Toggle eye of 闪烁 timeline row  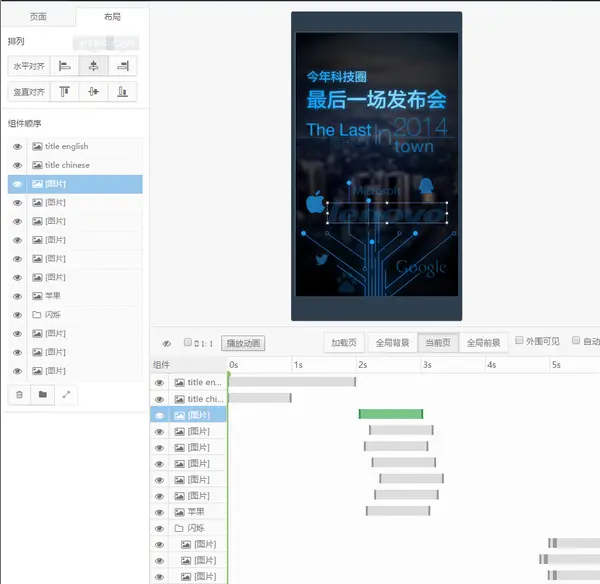(160, 529)
